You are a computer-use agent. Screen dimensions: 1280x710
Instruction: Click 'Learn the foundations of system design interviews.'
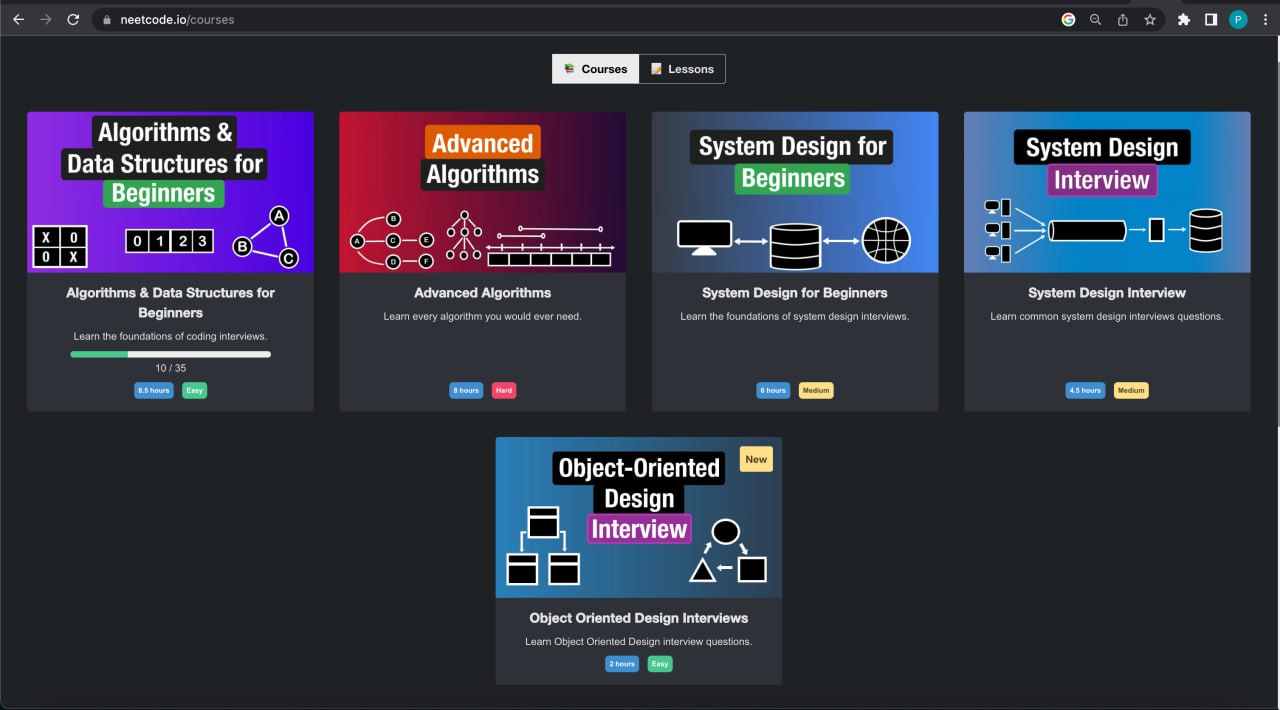pos(795,316)
